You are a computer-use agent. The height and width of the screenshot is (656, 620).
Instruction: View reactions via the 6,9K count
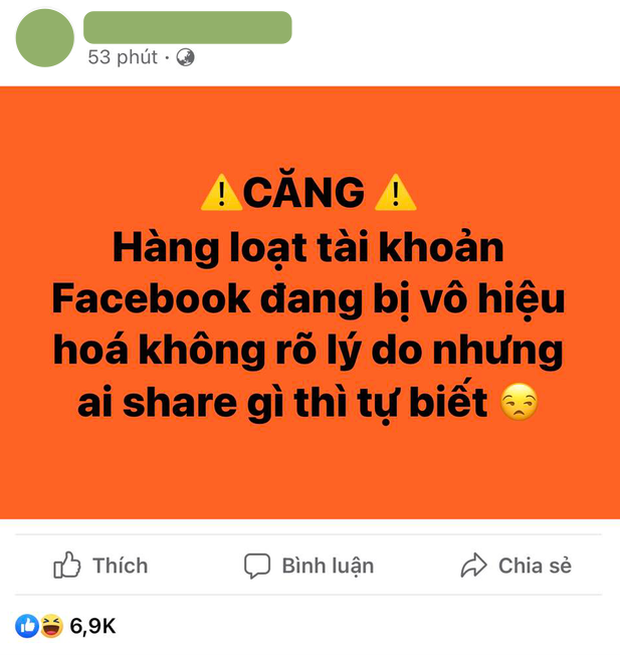coord(92,626)
